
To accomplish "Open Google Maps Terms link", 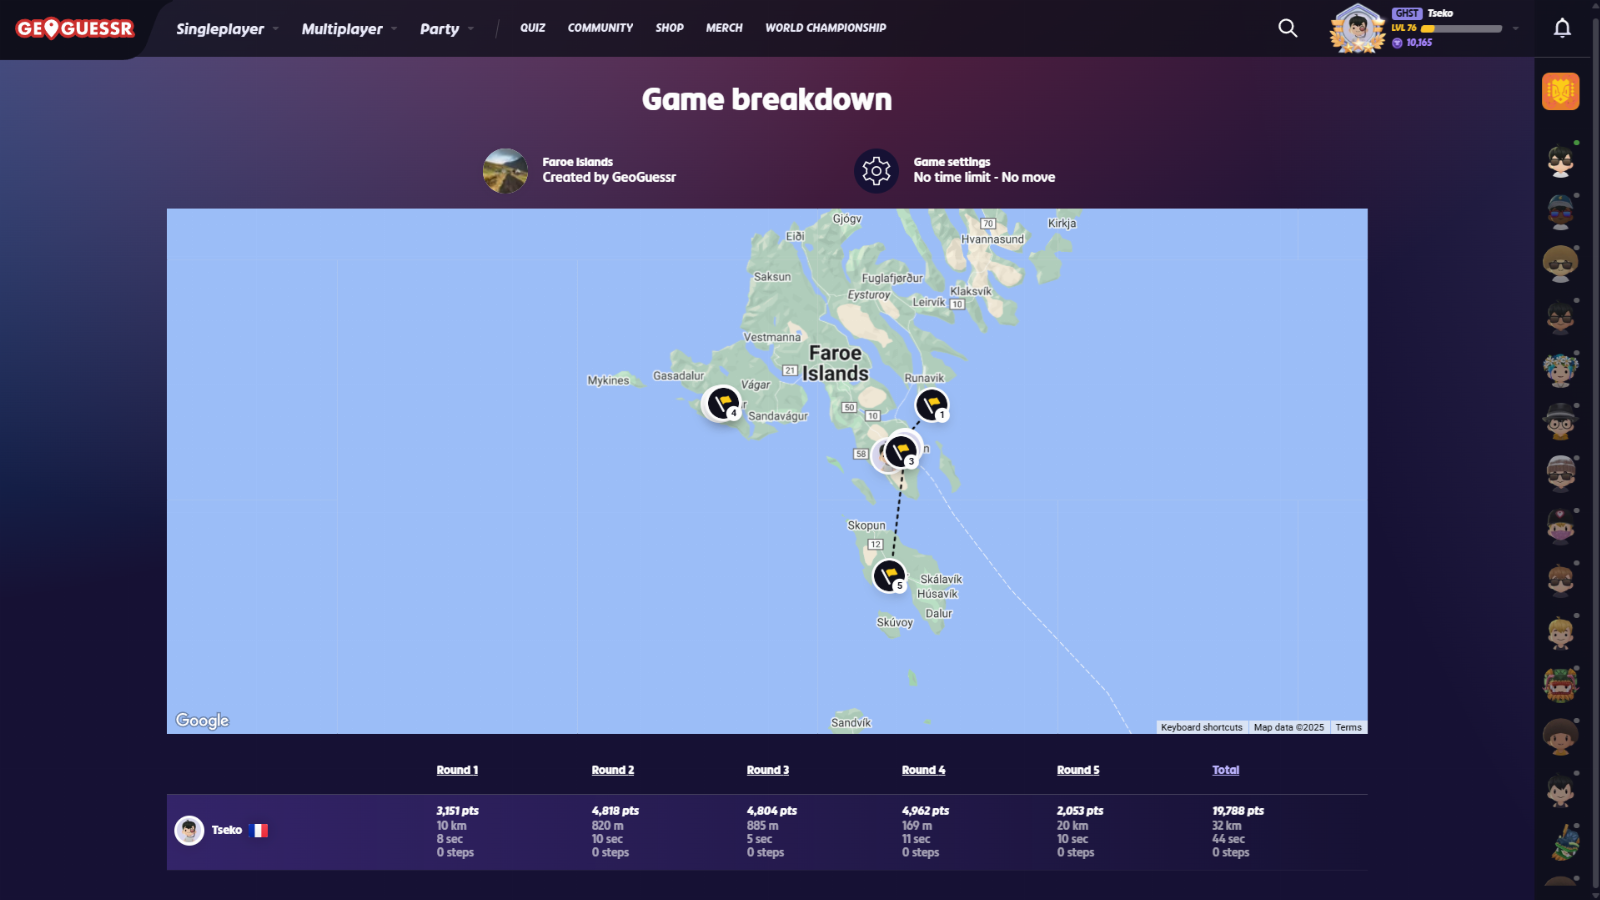I will [1348, 727].
